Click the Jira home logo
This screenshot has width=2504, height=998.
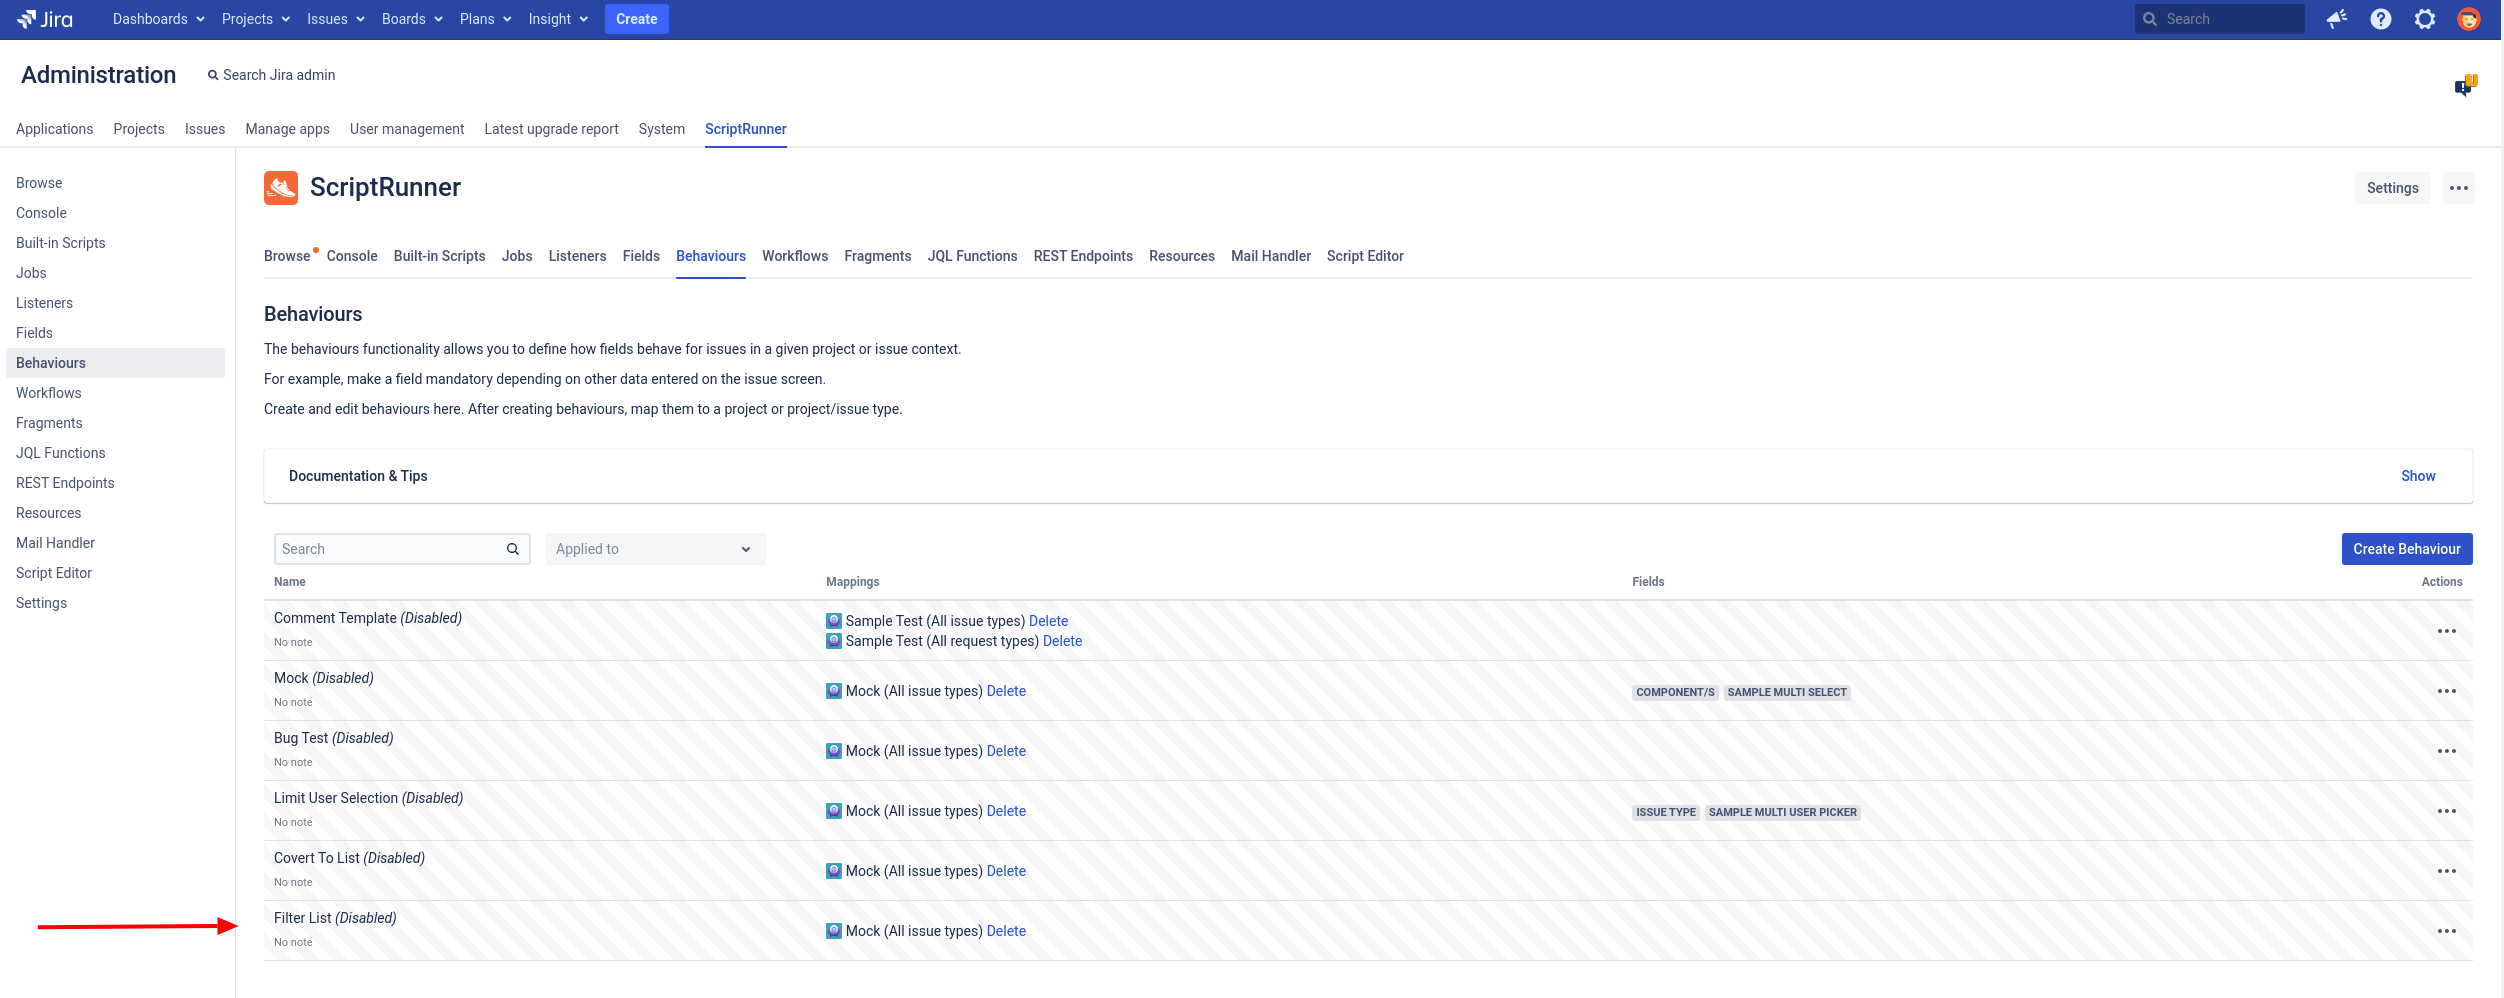(x=46, y=18)
